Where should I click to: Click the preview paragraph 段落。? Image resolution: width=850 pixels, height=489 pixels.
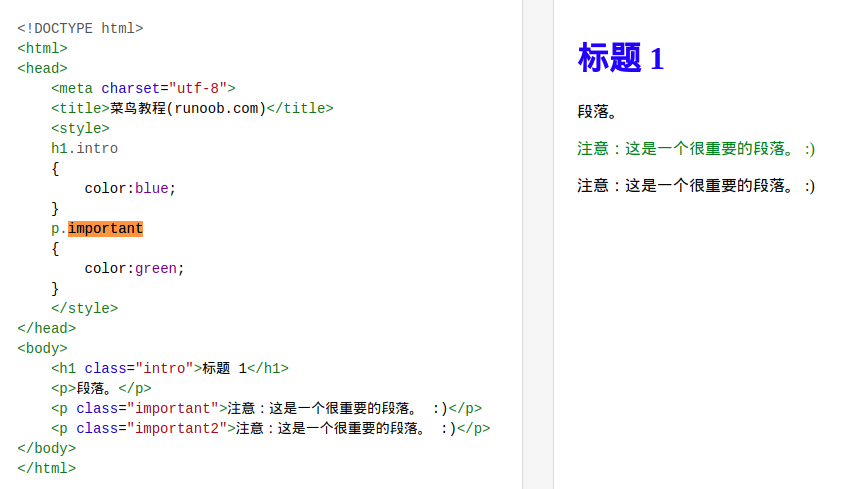(597, 112)
